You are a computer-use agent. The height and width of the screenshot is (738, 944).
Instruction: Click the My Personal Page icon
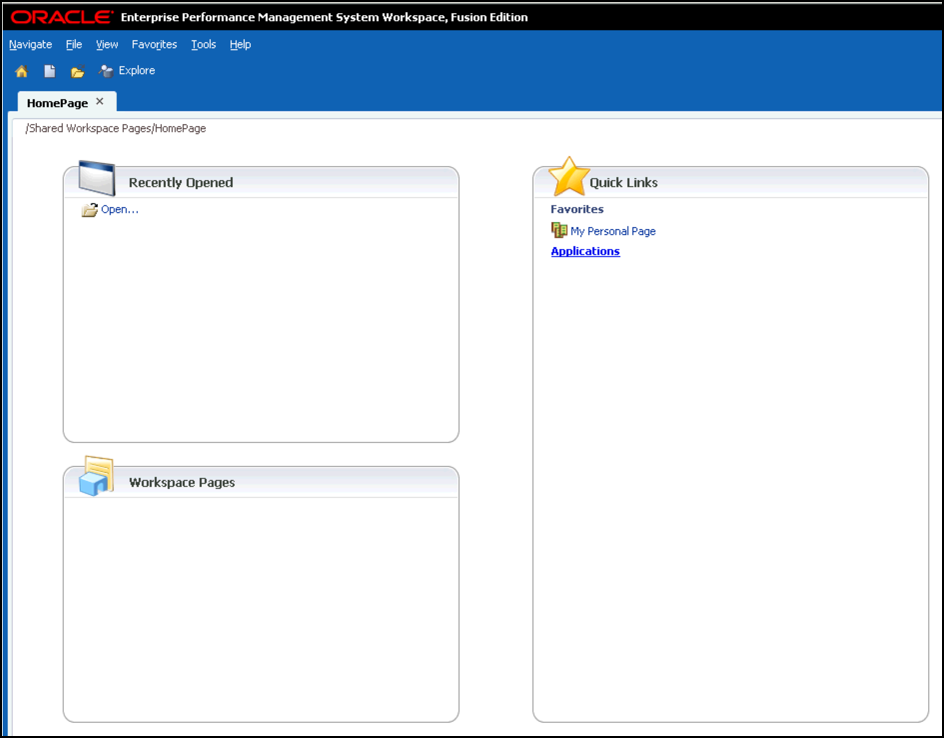(559, 230)
